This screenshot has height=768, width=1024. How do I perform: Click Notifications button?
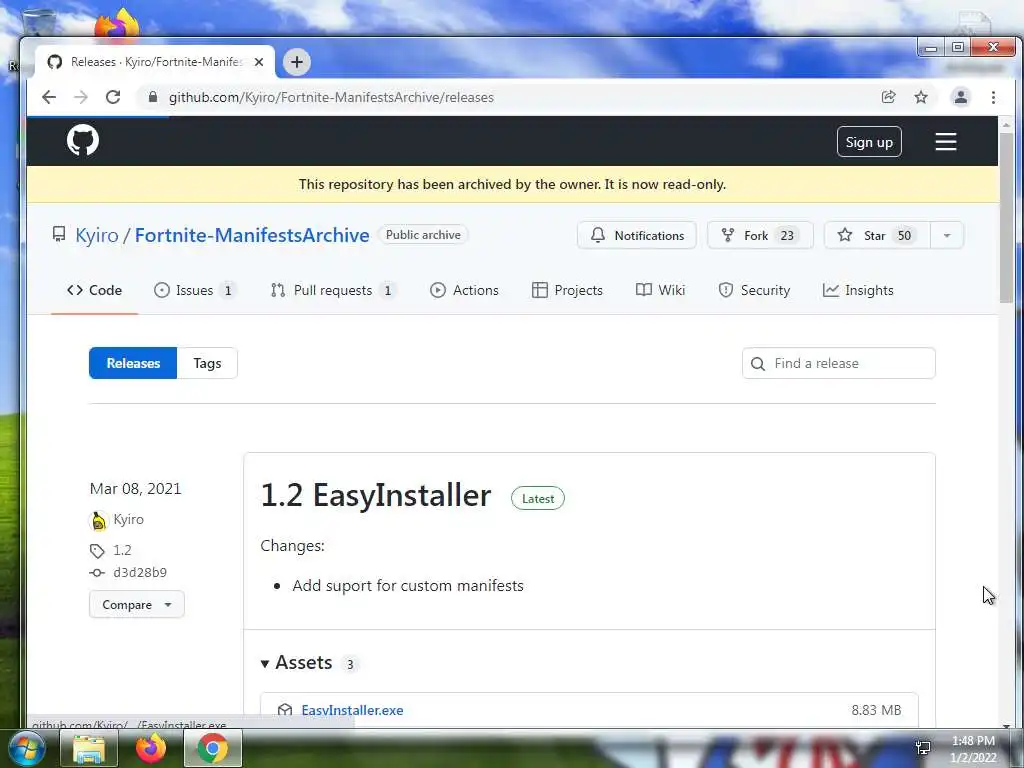tap(637, 235)
